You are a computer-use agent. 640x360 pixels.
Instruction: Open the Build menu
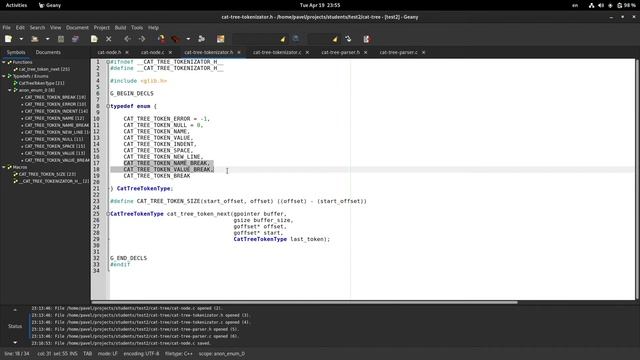click(120, 28)
